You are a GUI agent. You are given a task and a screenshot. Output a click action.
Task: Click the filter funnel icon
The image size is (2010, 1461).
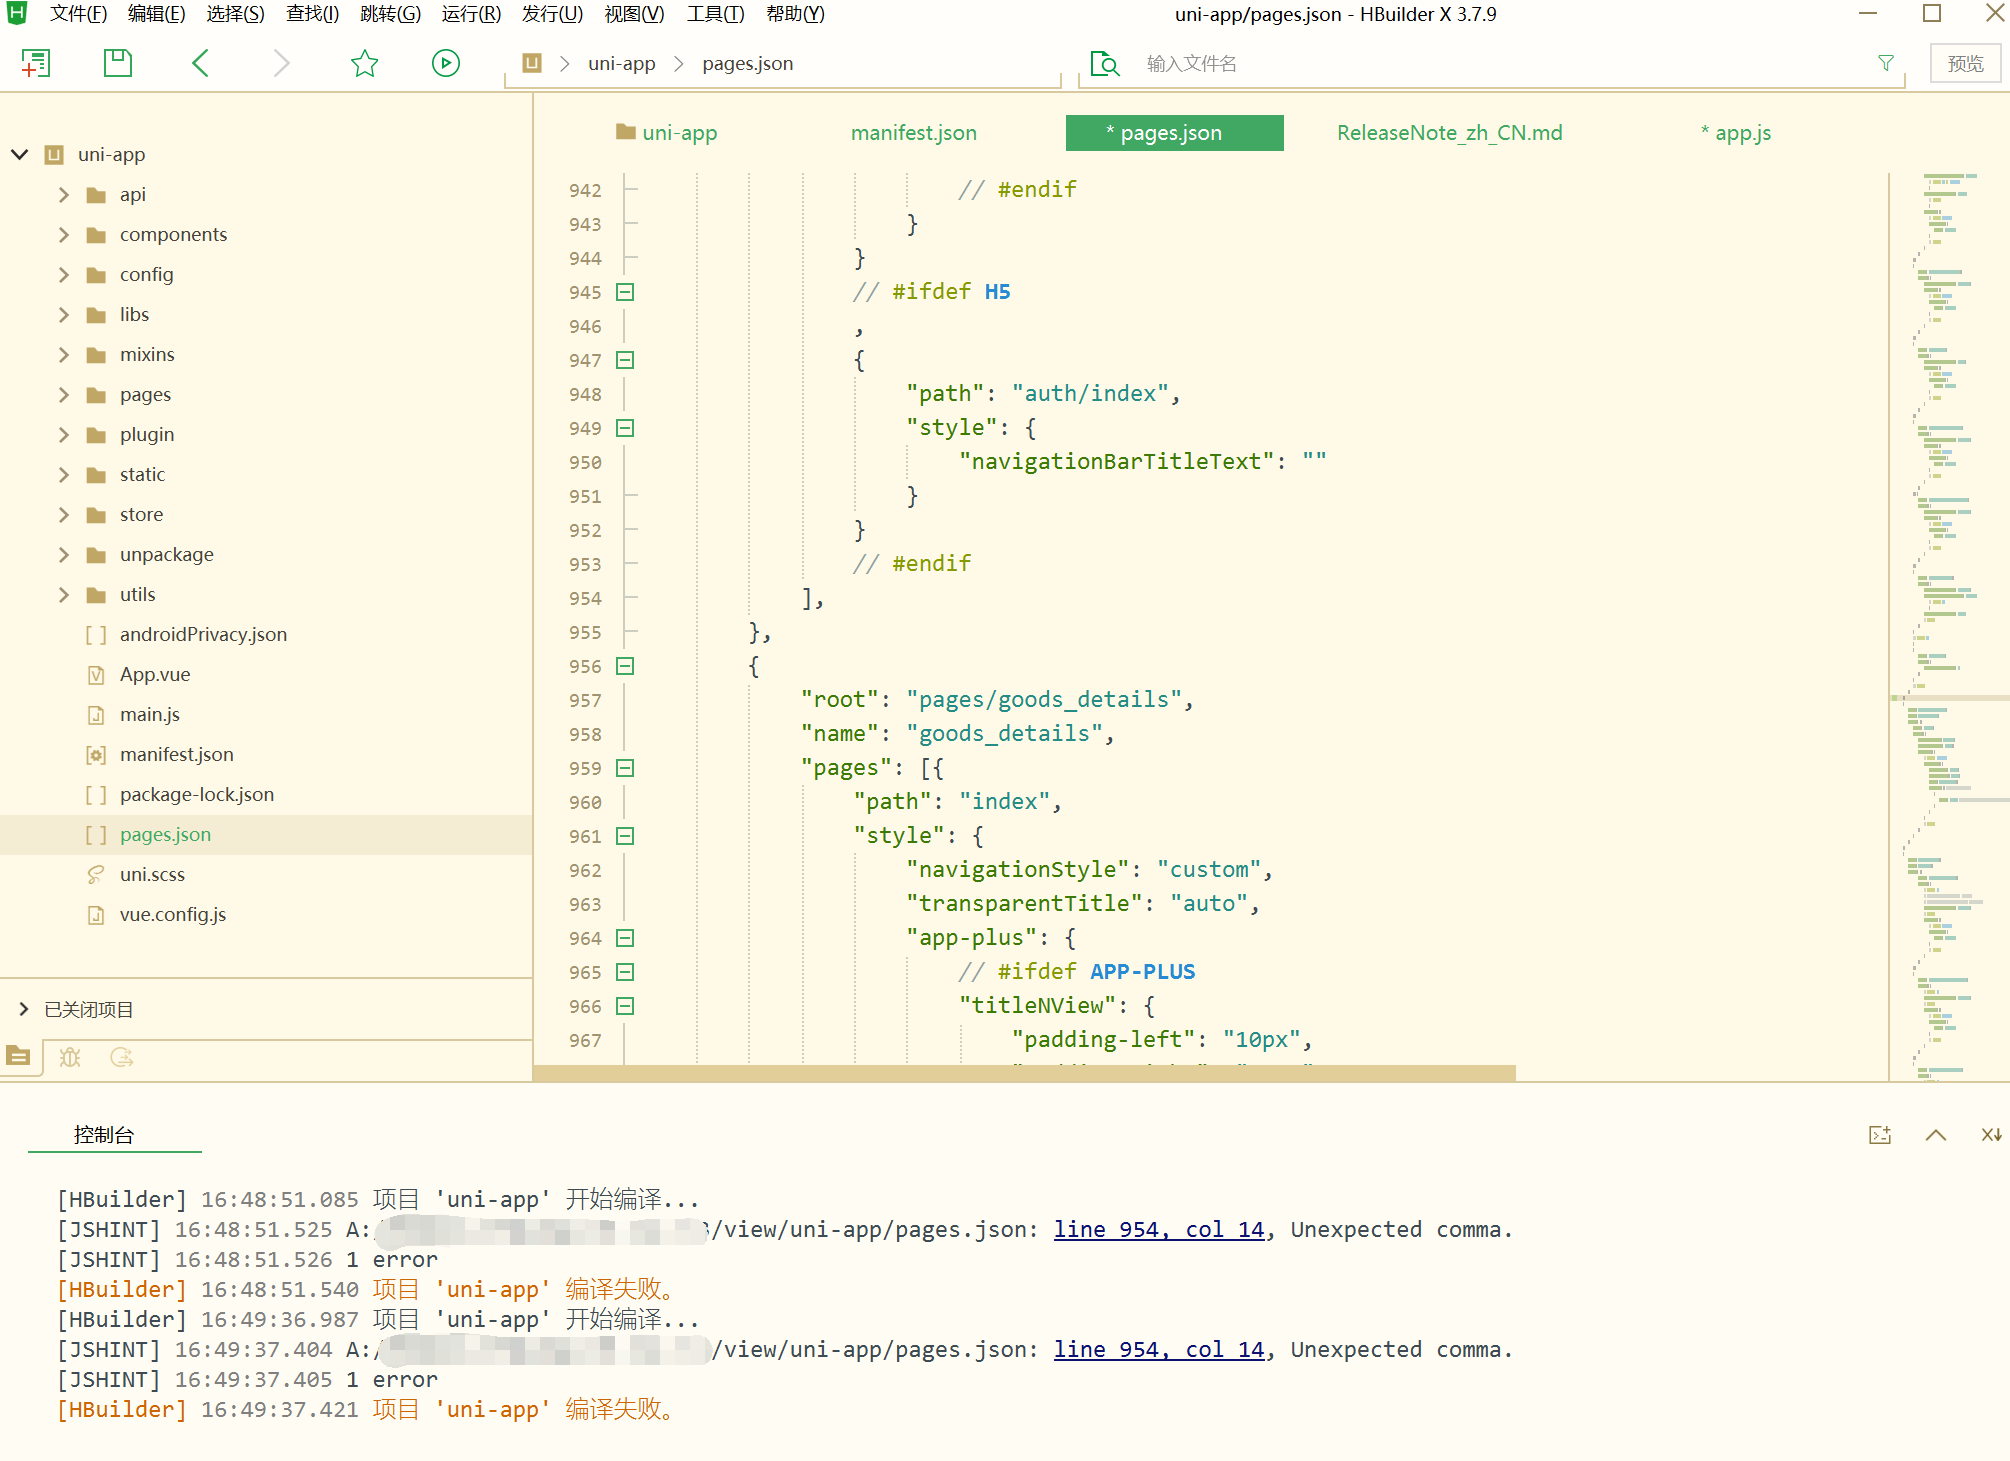1886,63
